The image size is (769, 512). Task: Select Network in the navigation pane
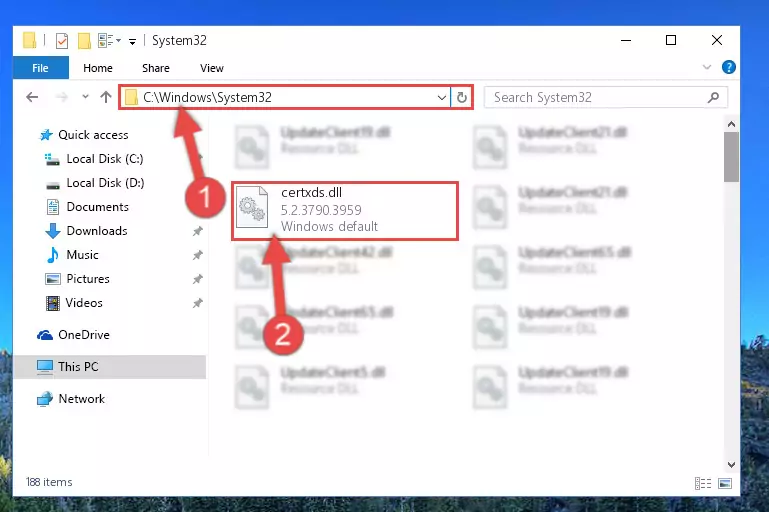pos(81,399)
